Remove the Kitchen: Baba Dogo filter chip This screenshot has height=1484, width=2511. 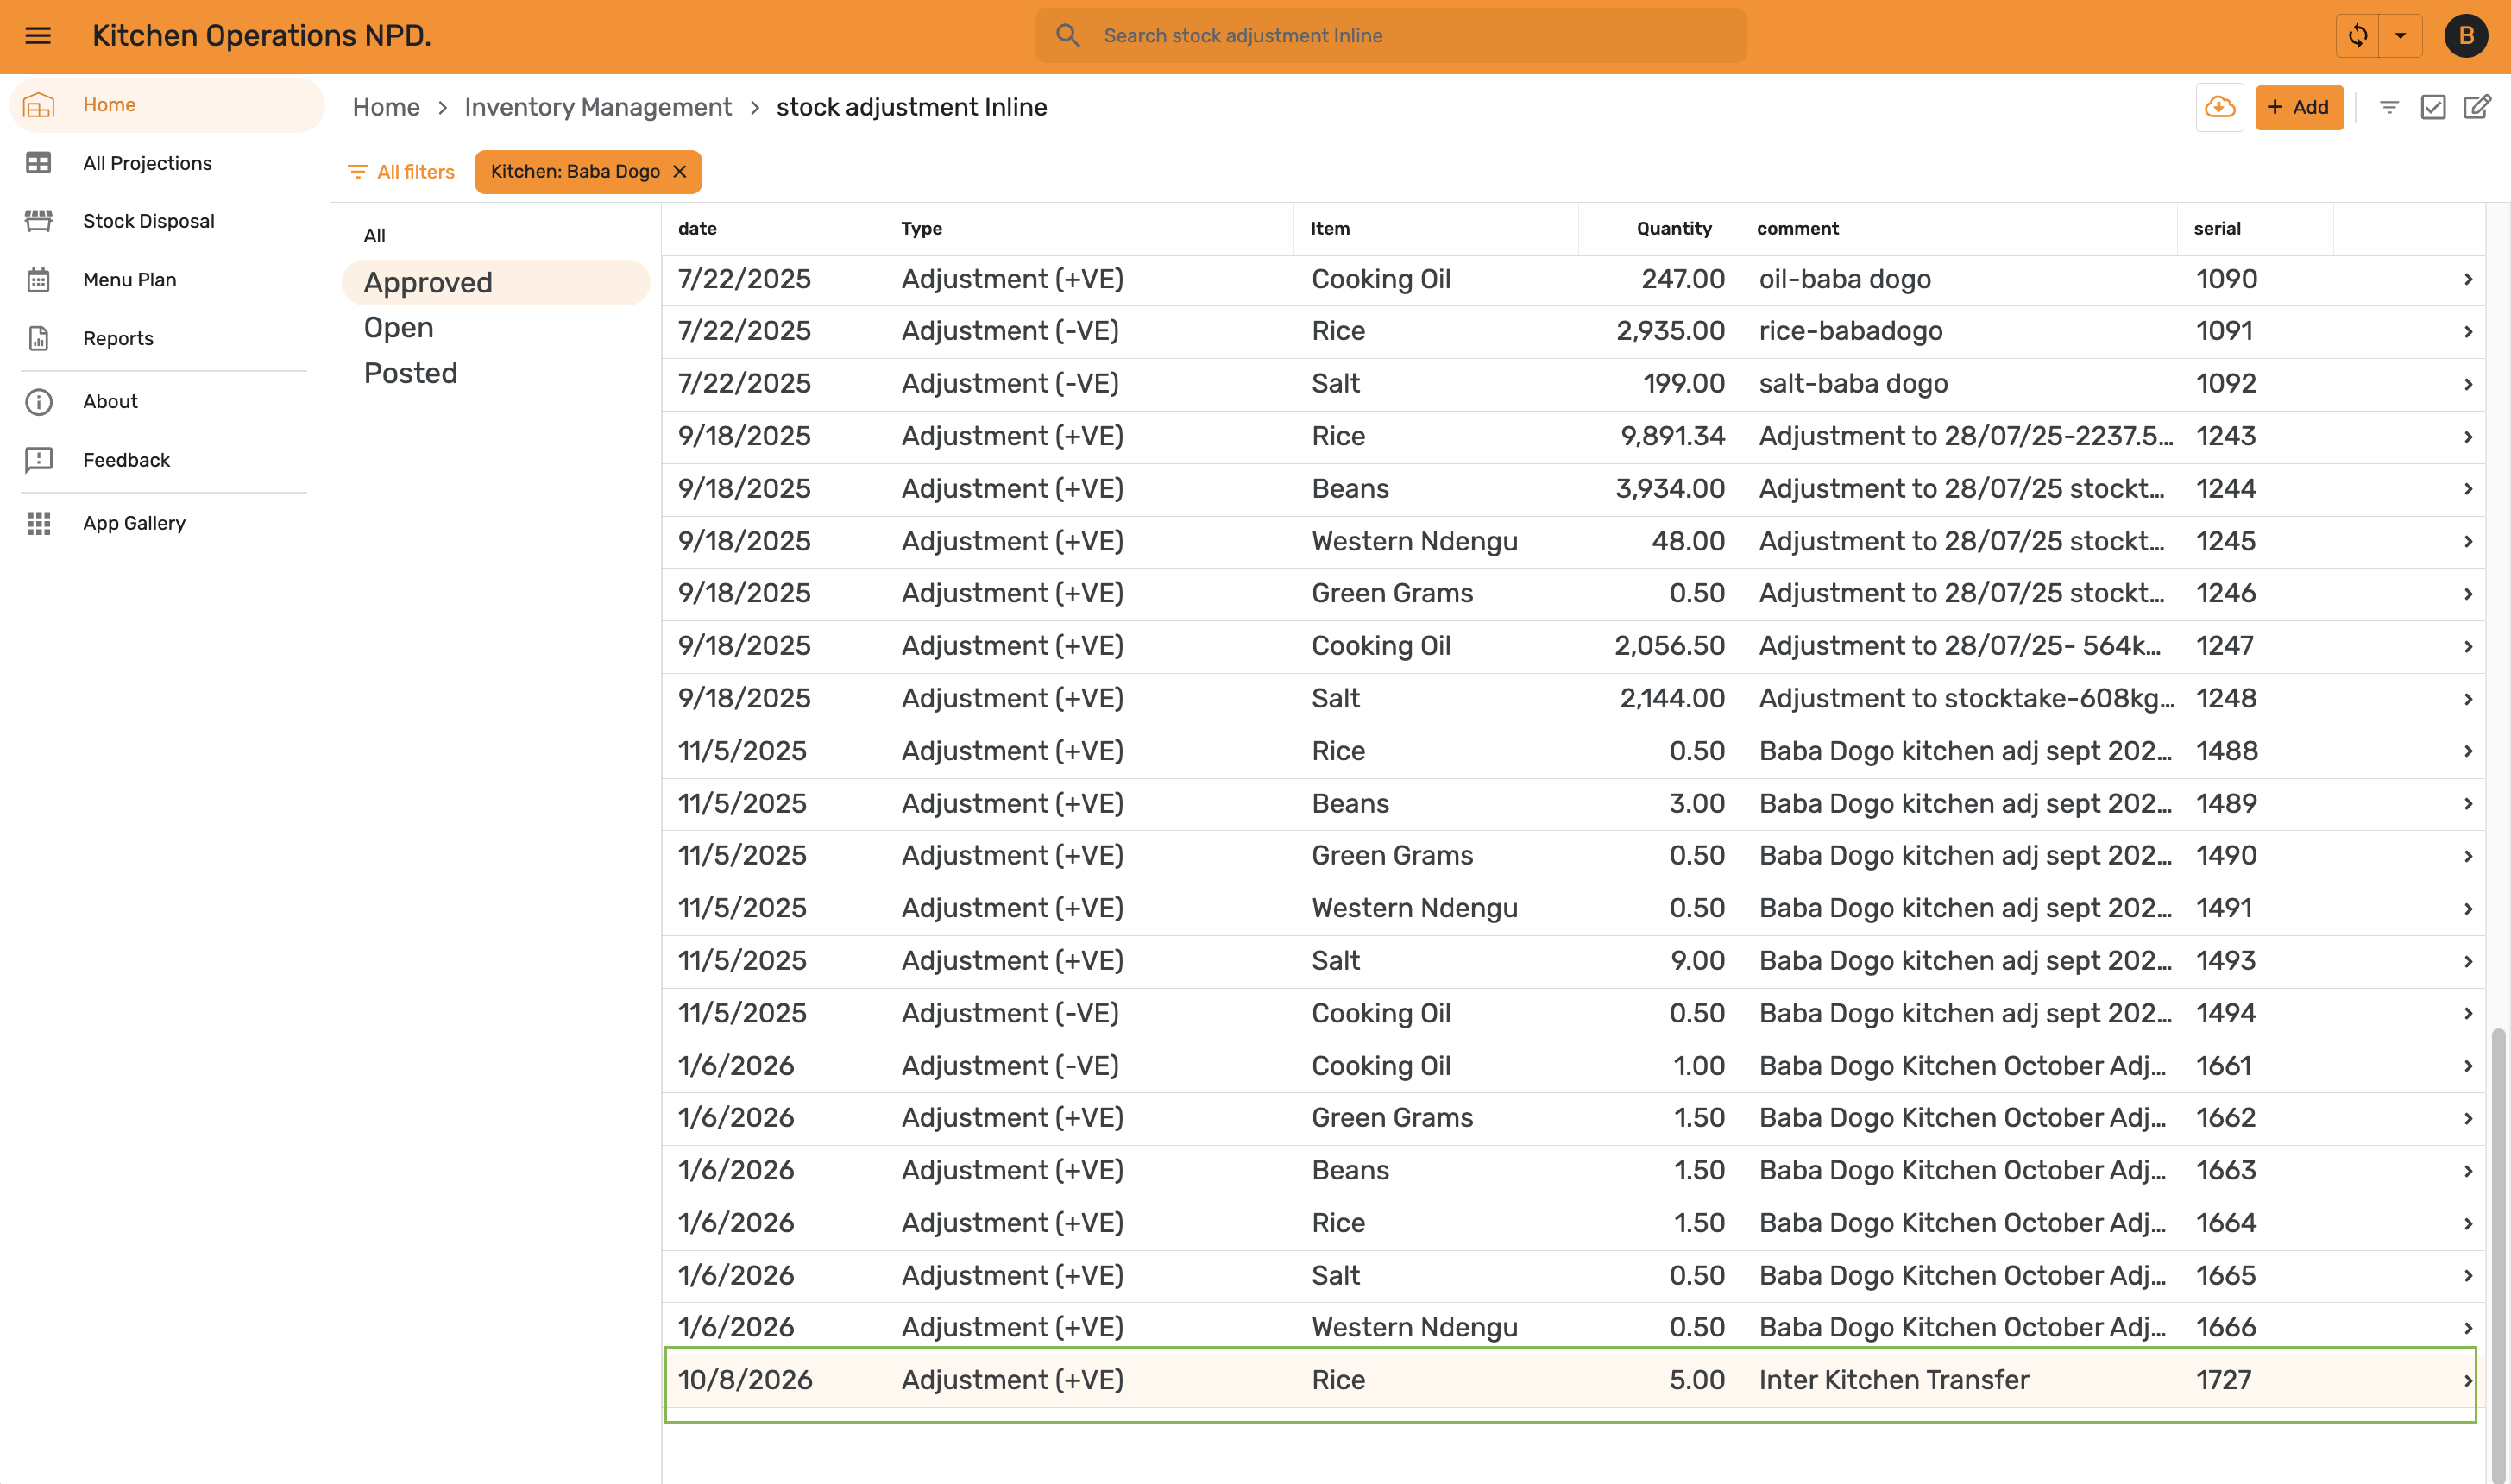click(x=680, y=172)
